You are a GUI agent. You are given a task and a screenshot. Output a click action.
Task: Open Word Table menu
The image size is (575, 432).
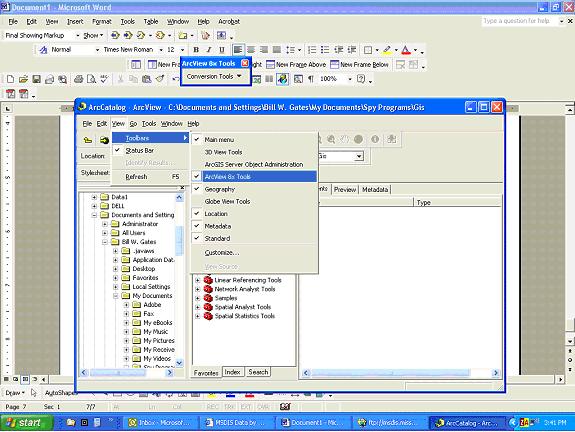pyautogui.click(x=151, y=22)
